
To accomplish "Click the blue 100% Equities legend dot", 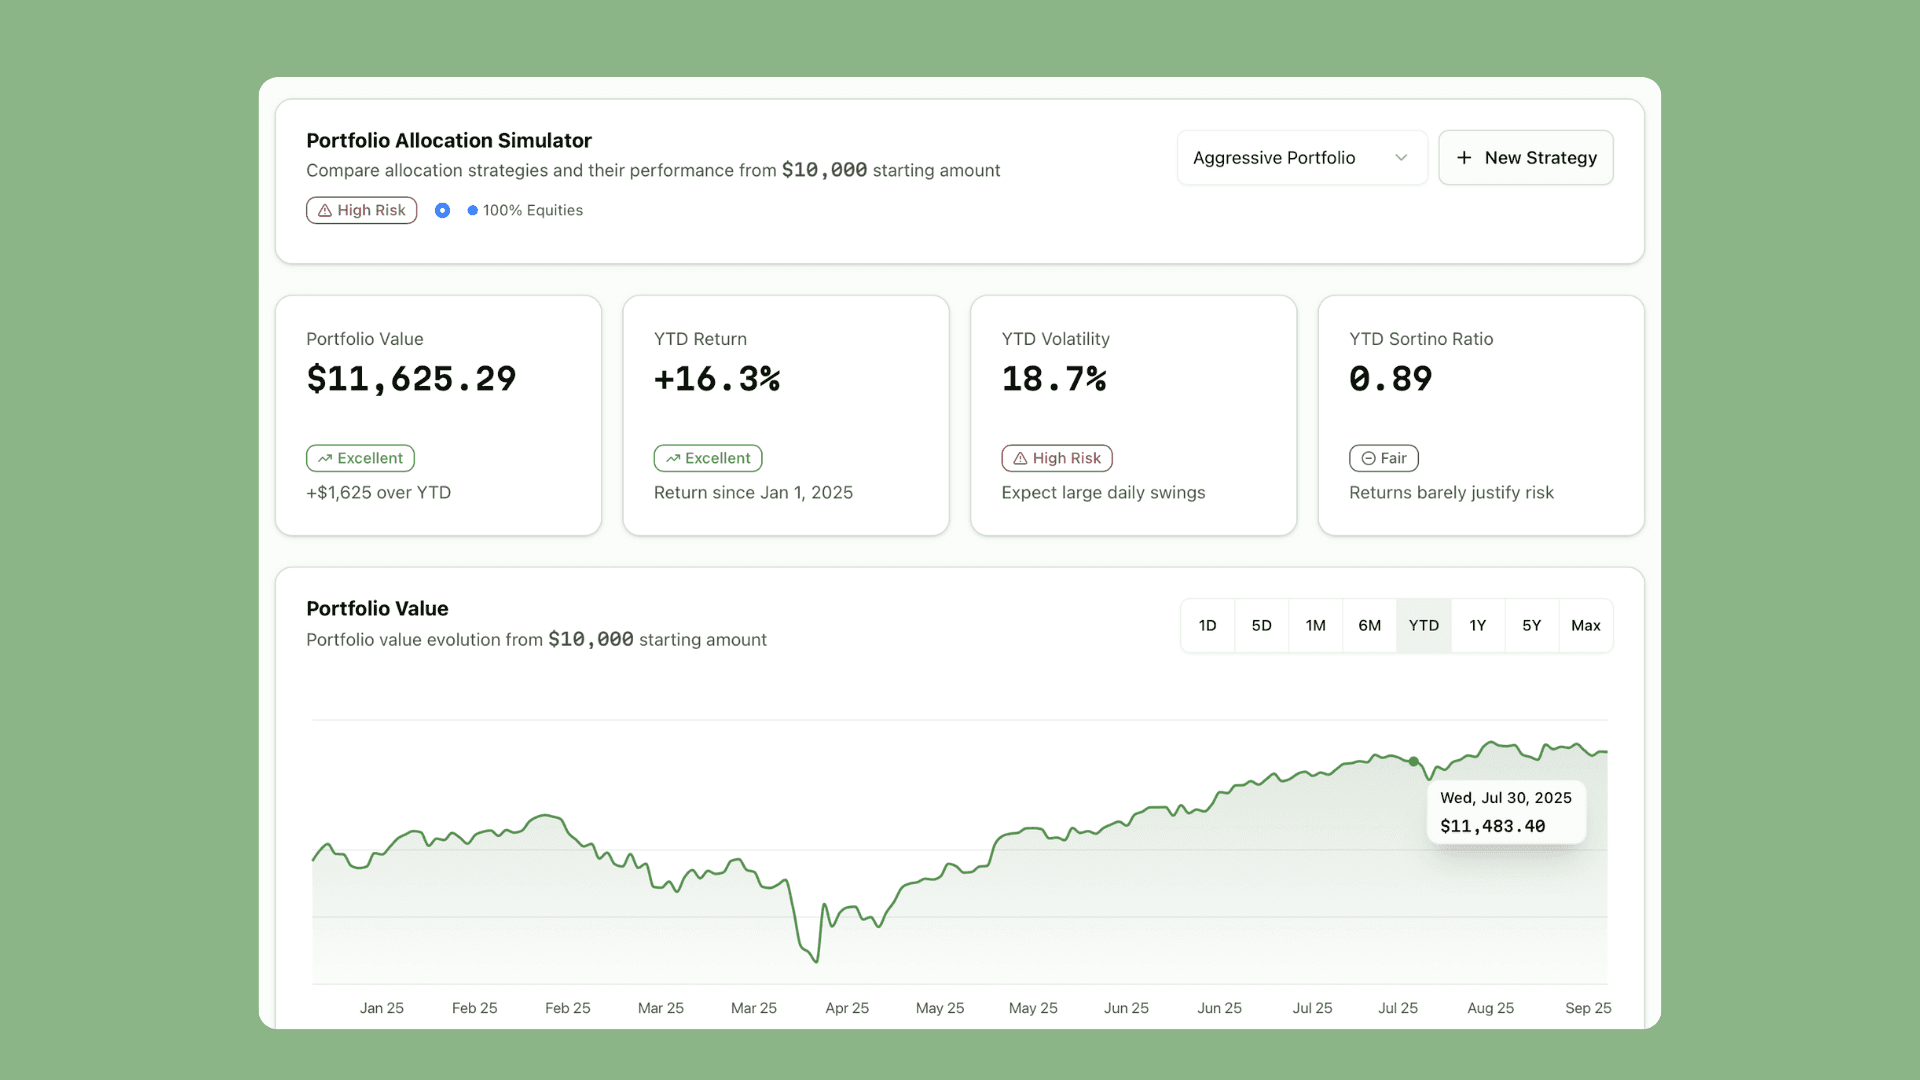I will coord(473,210).
